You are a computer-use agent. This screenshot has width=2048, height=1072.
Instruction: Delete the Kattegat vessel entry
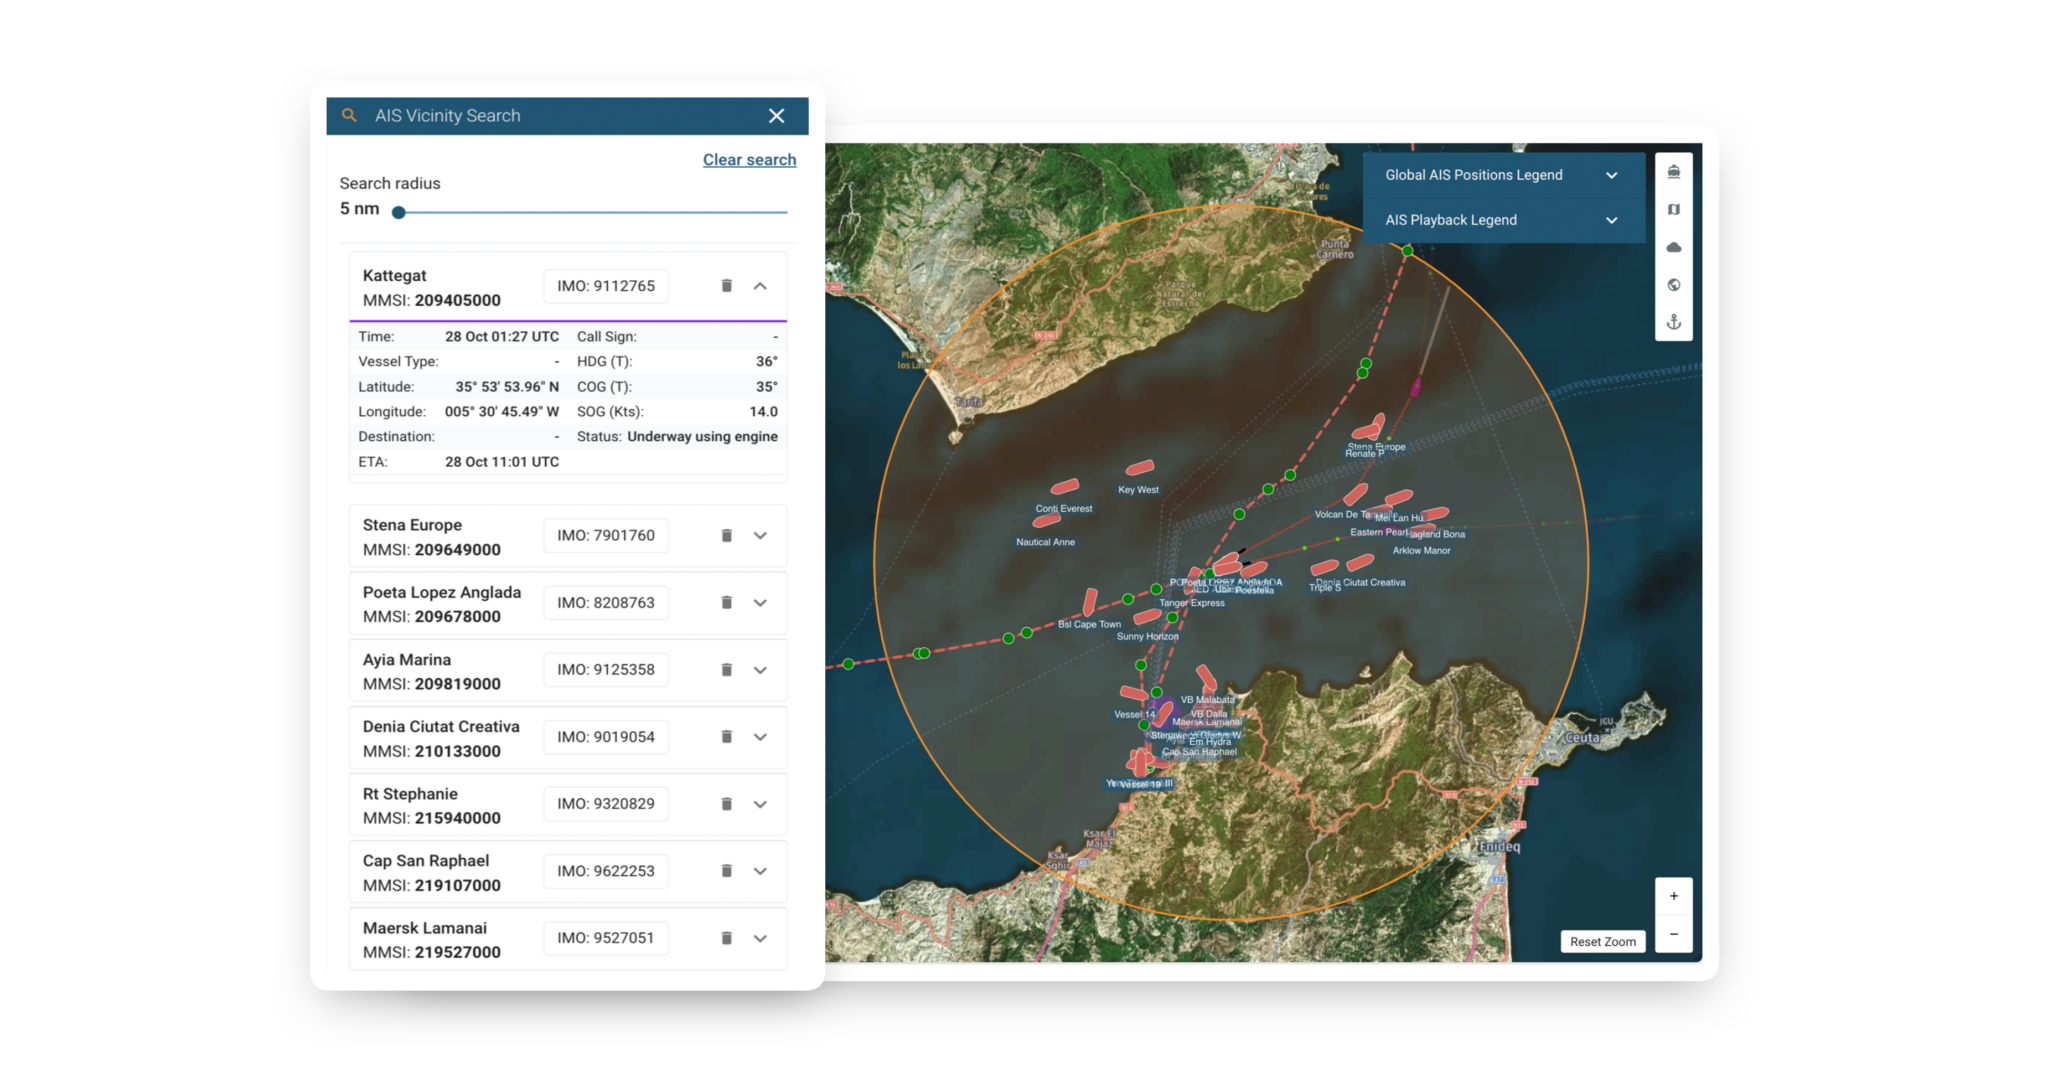[x=726, y=286]
